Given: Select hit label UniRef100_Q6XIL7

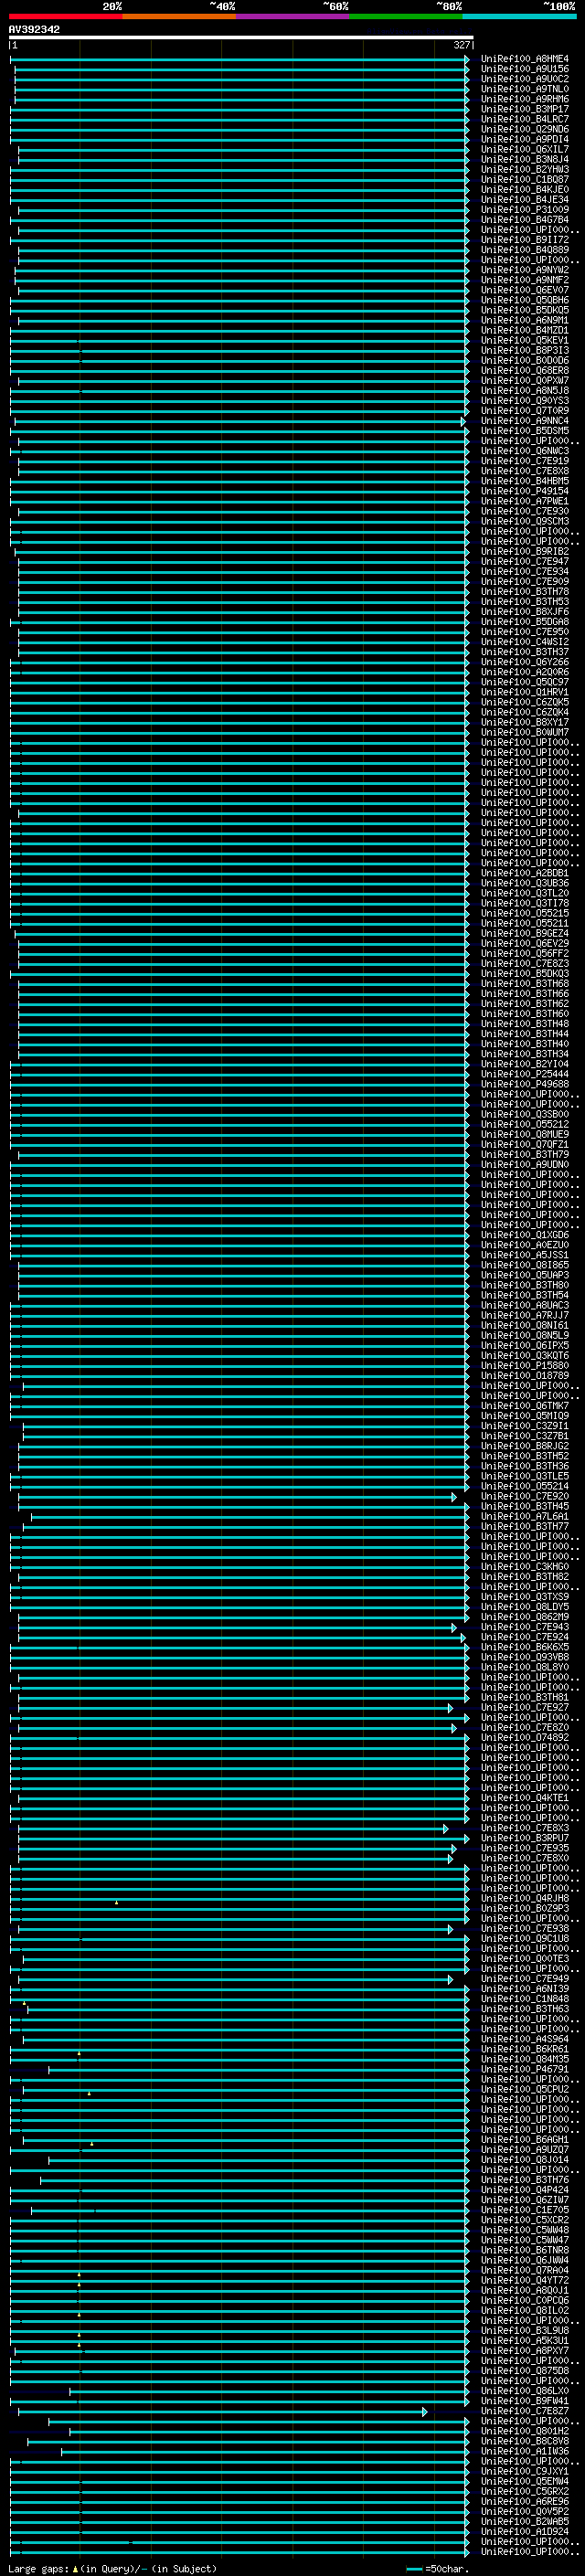Looking at the screenshot, I should [525, 150].
